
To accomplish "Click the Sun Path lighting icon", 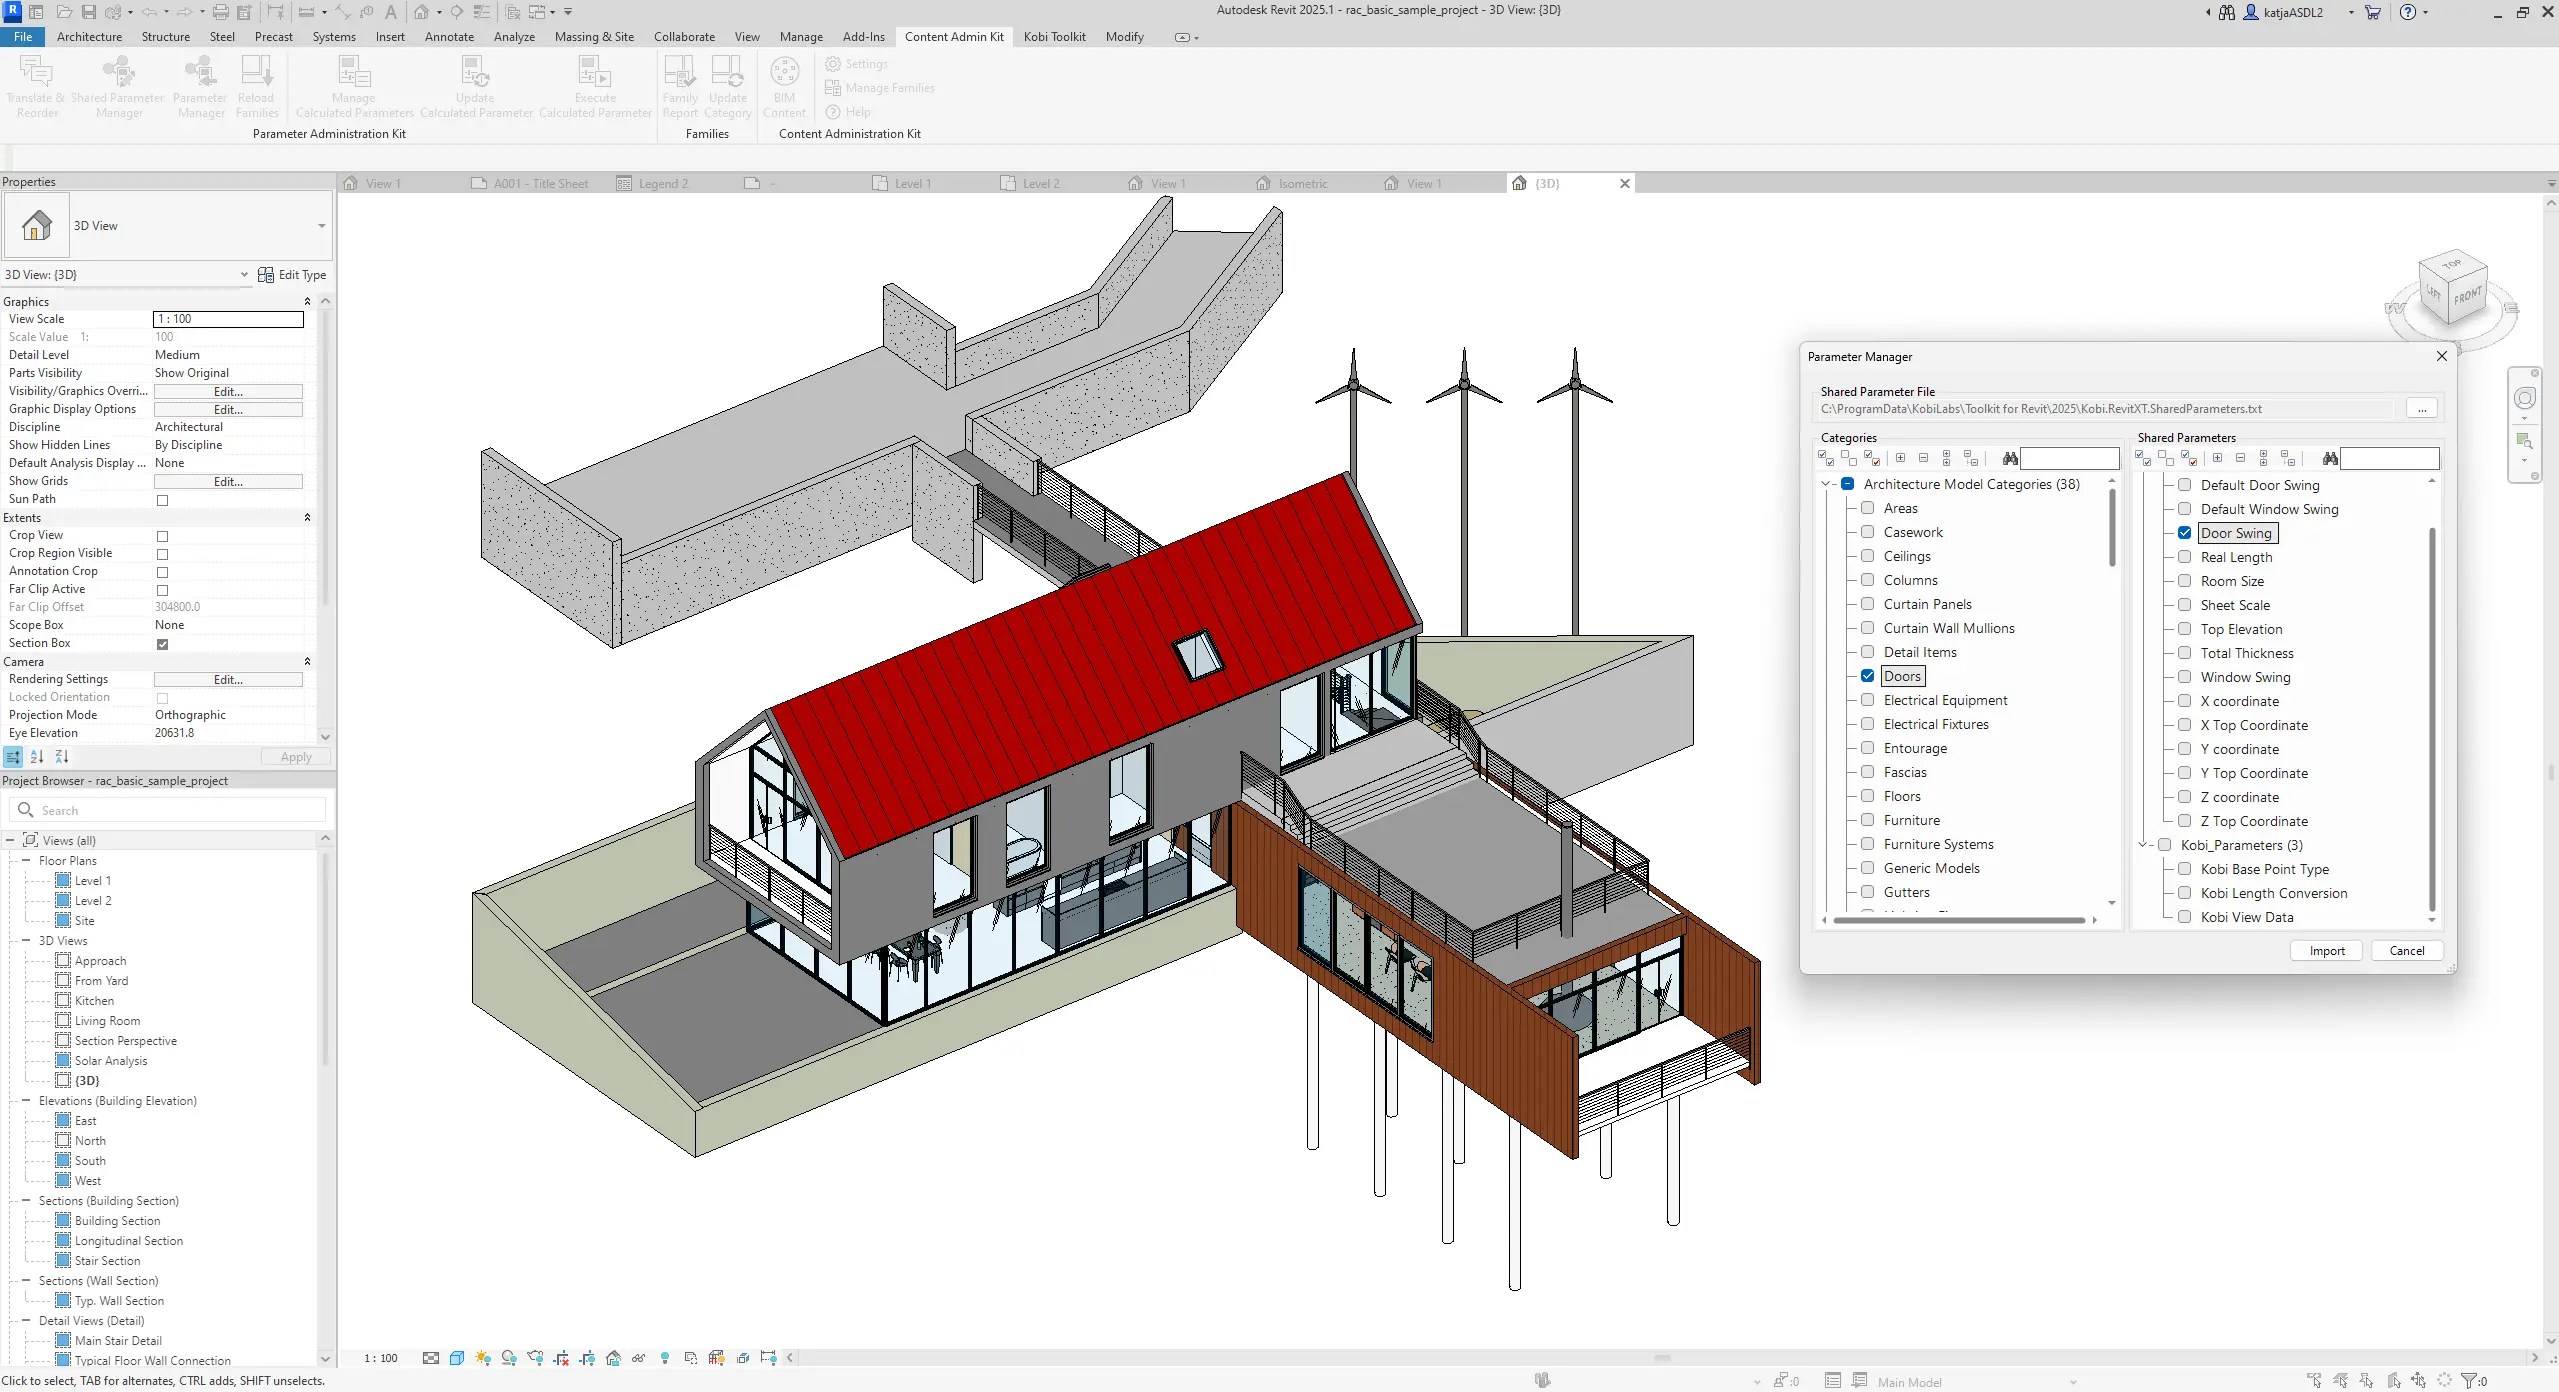I will (x=483, y=1358).
